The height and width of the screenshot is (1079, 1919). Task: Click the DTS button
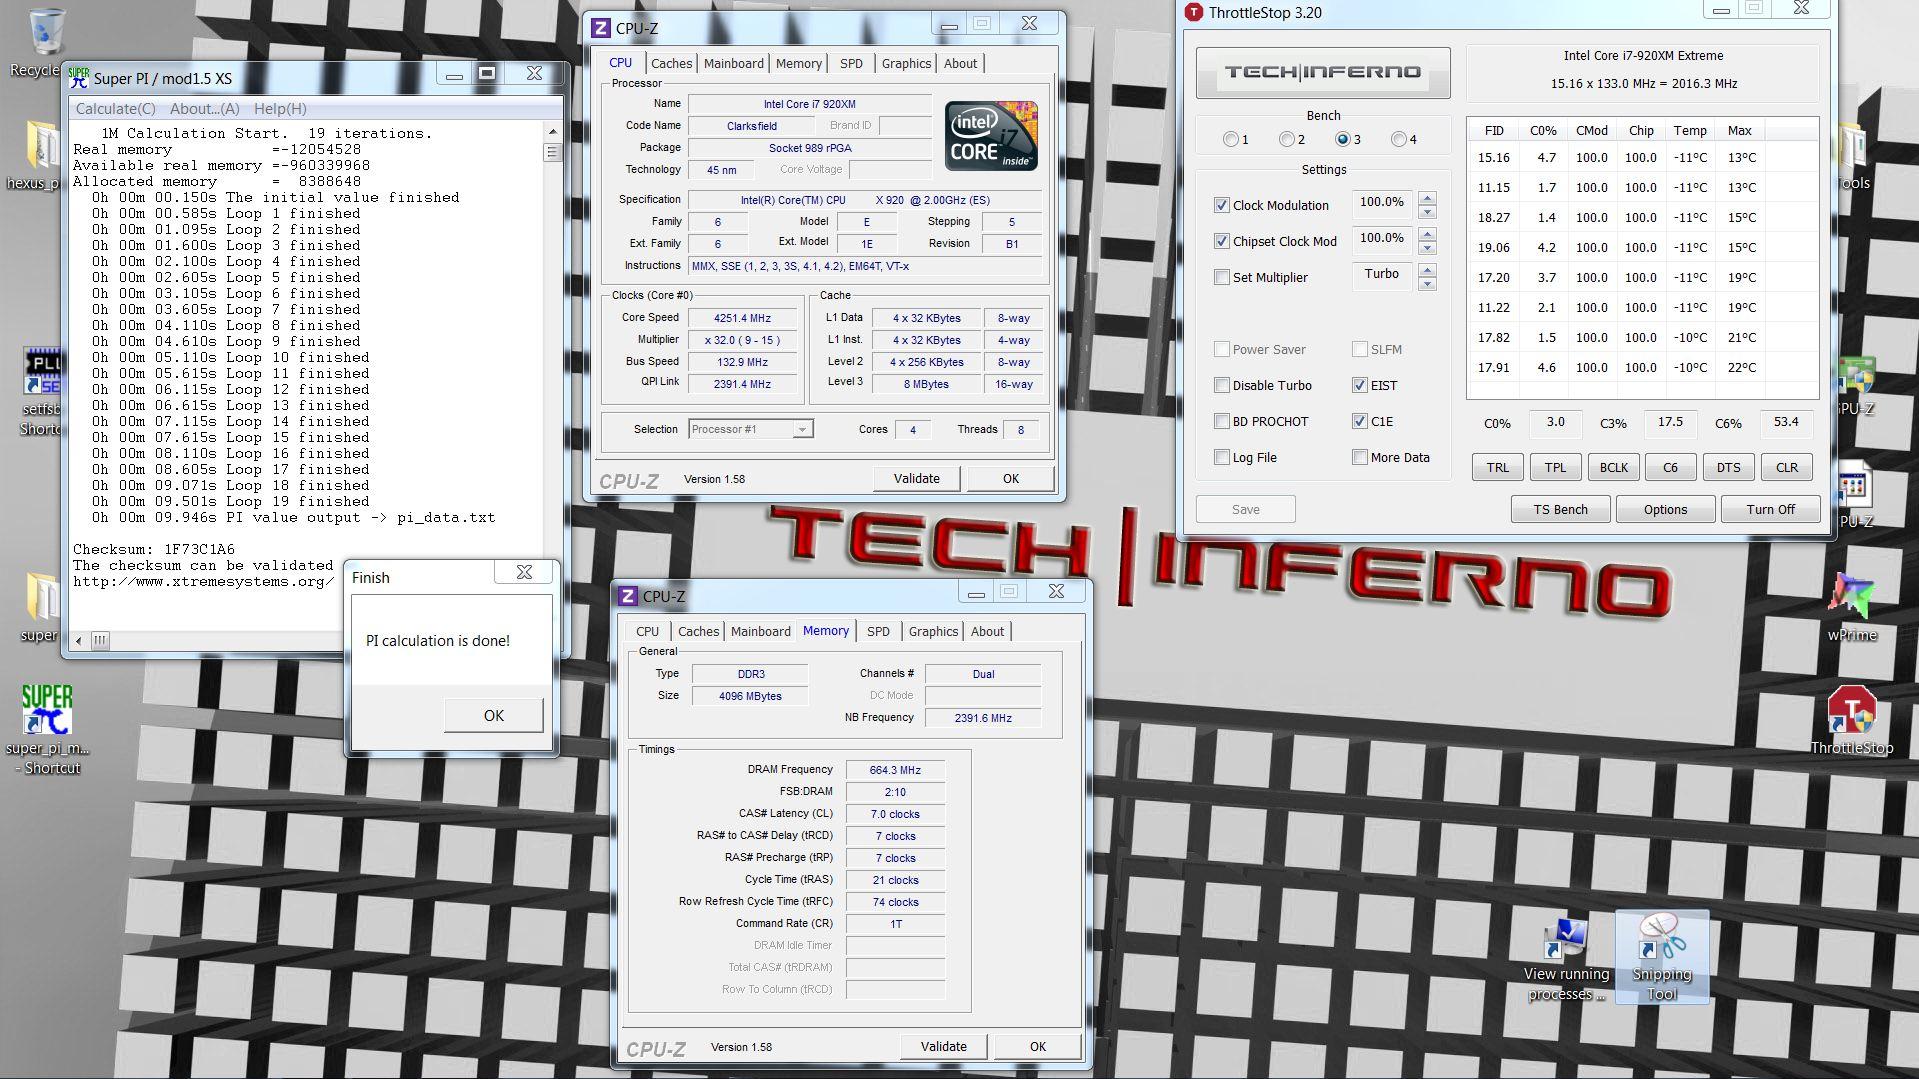point(1728,467)
